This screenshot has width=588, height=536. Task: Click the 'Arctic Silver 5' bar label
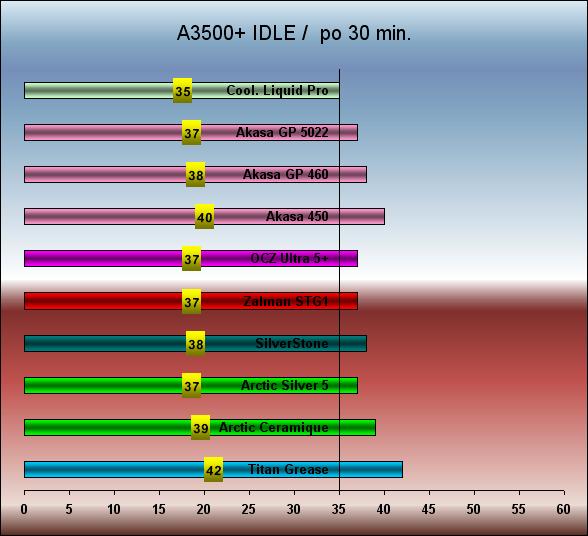[285, 385]
